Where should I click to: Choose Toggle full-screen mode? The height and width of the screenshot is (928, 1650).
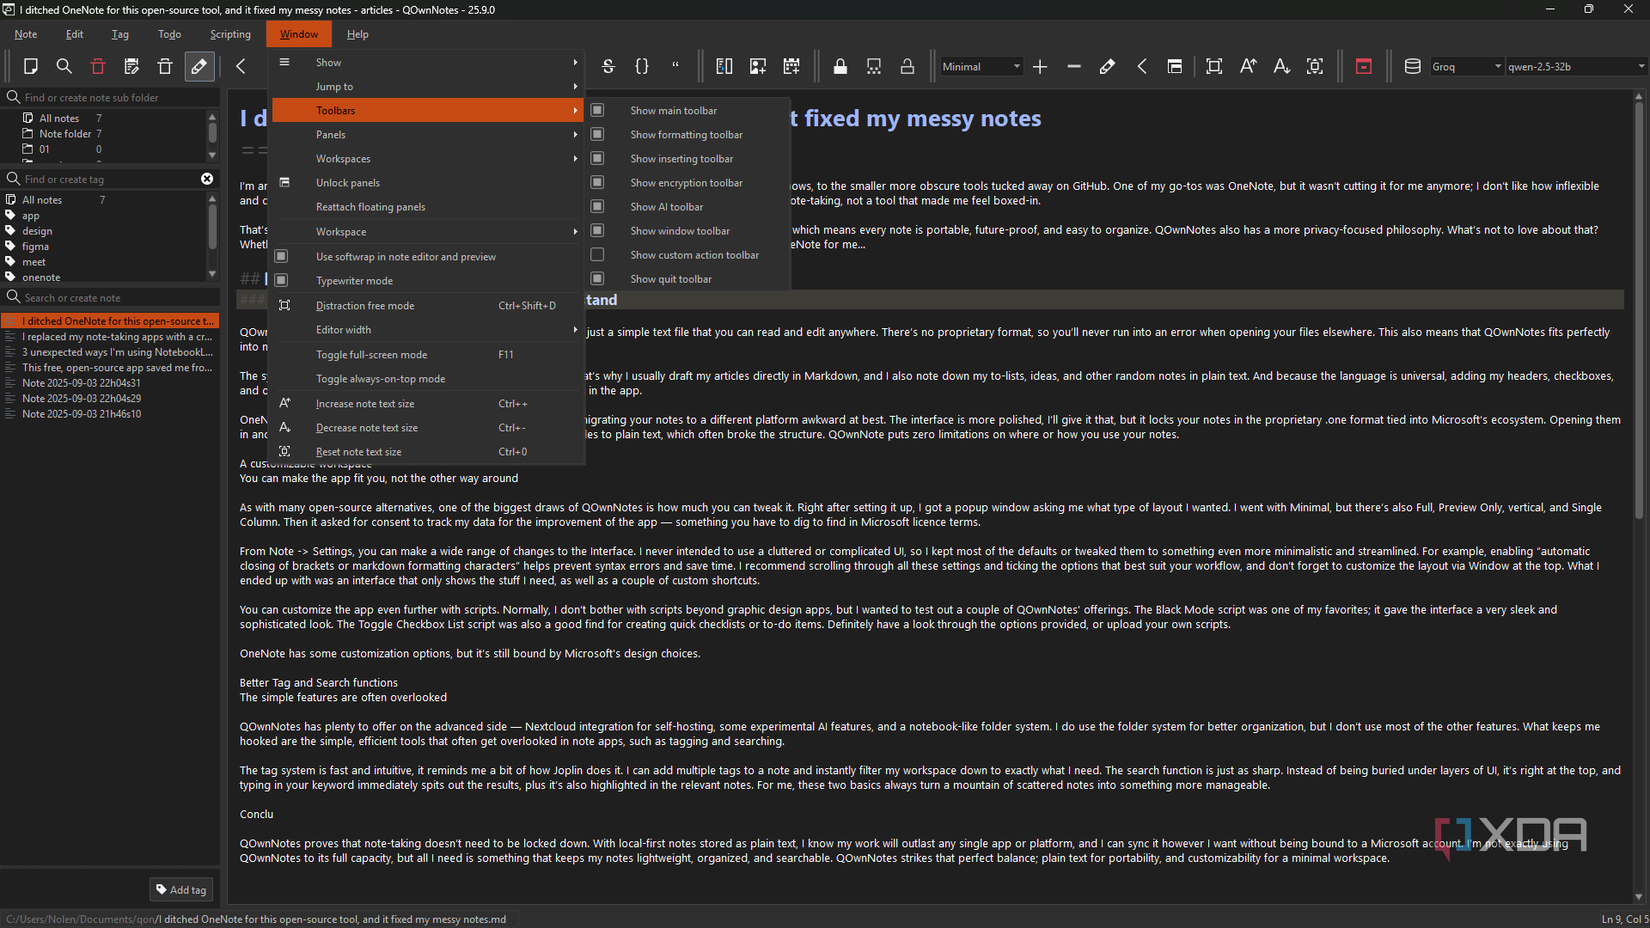pyautogui.click(x=428, y=355)
